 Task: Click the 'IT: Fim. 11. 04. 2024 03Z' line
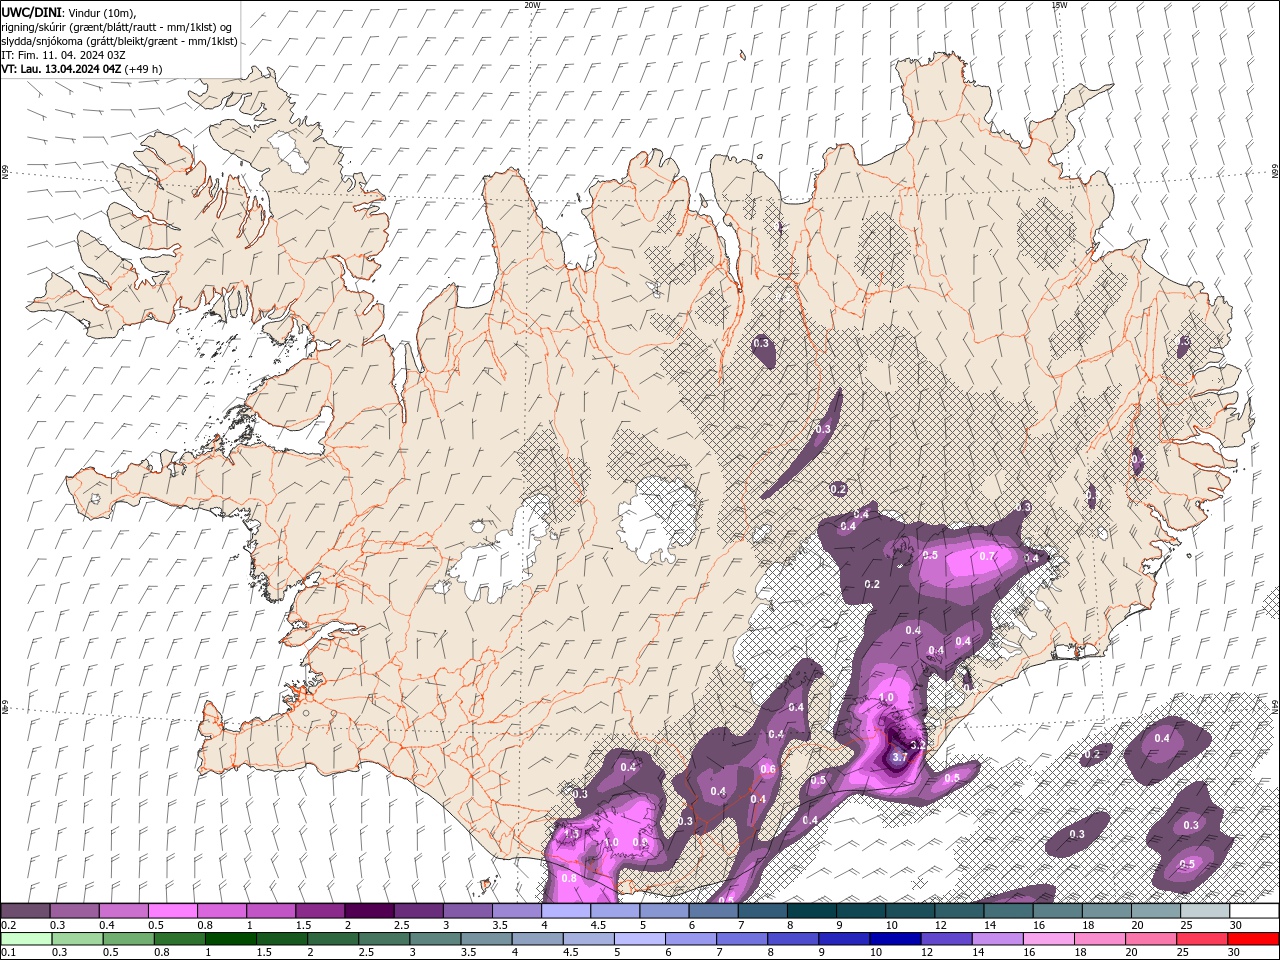pos(62,55)
